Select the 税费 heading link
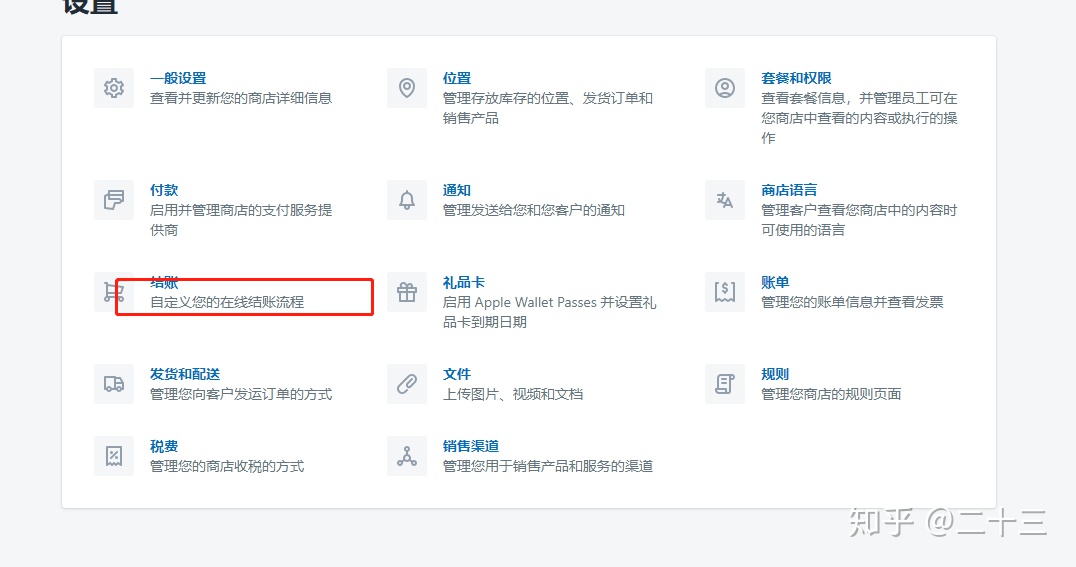The height and width of the screenshot is (567, 1076). click(x=164, y=446)
